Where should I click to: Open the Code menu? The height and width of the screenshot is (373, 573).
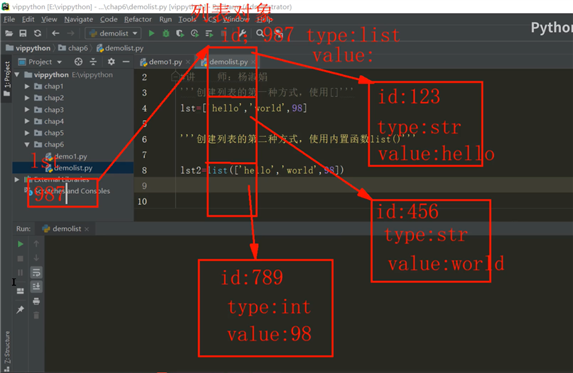(x=109, y=19)
